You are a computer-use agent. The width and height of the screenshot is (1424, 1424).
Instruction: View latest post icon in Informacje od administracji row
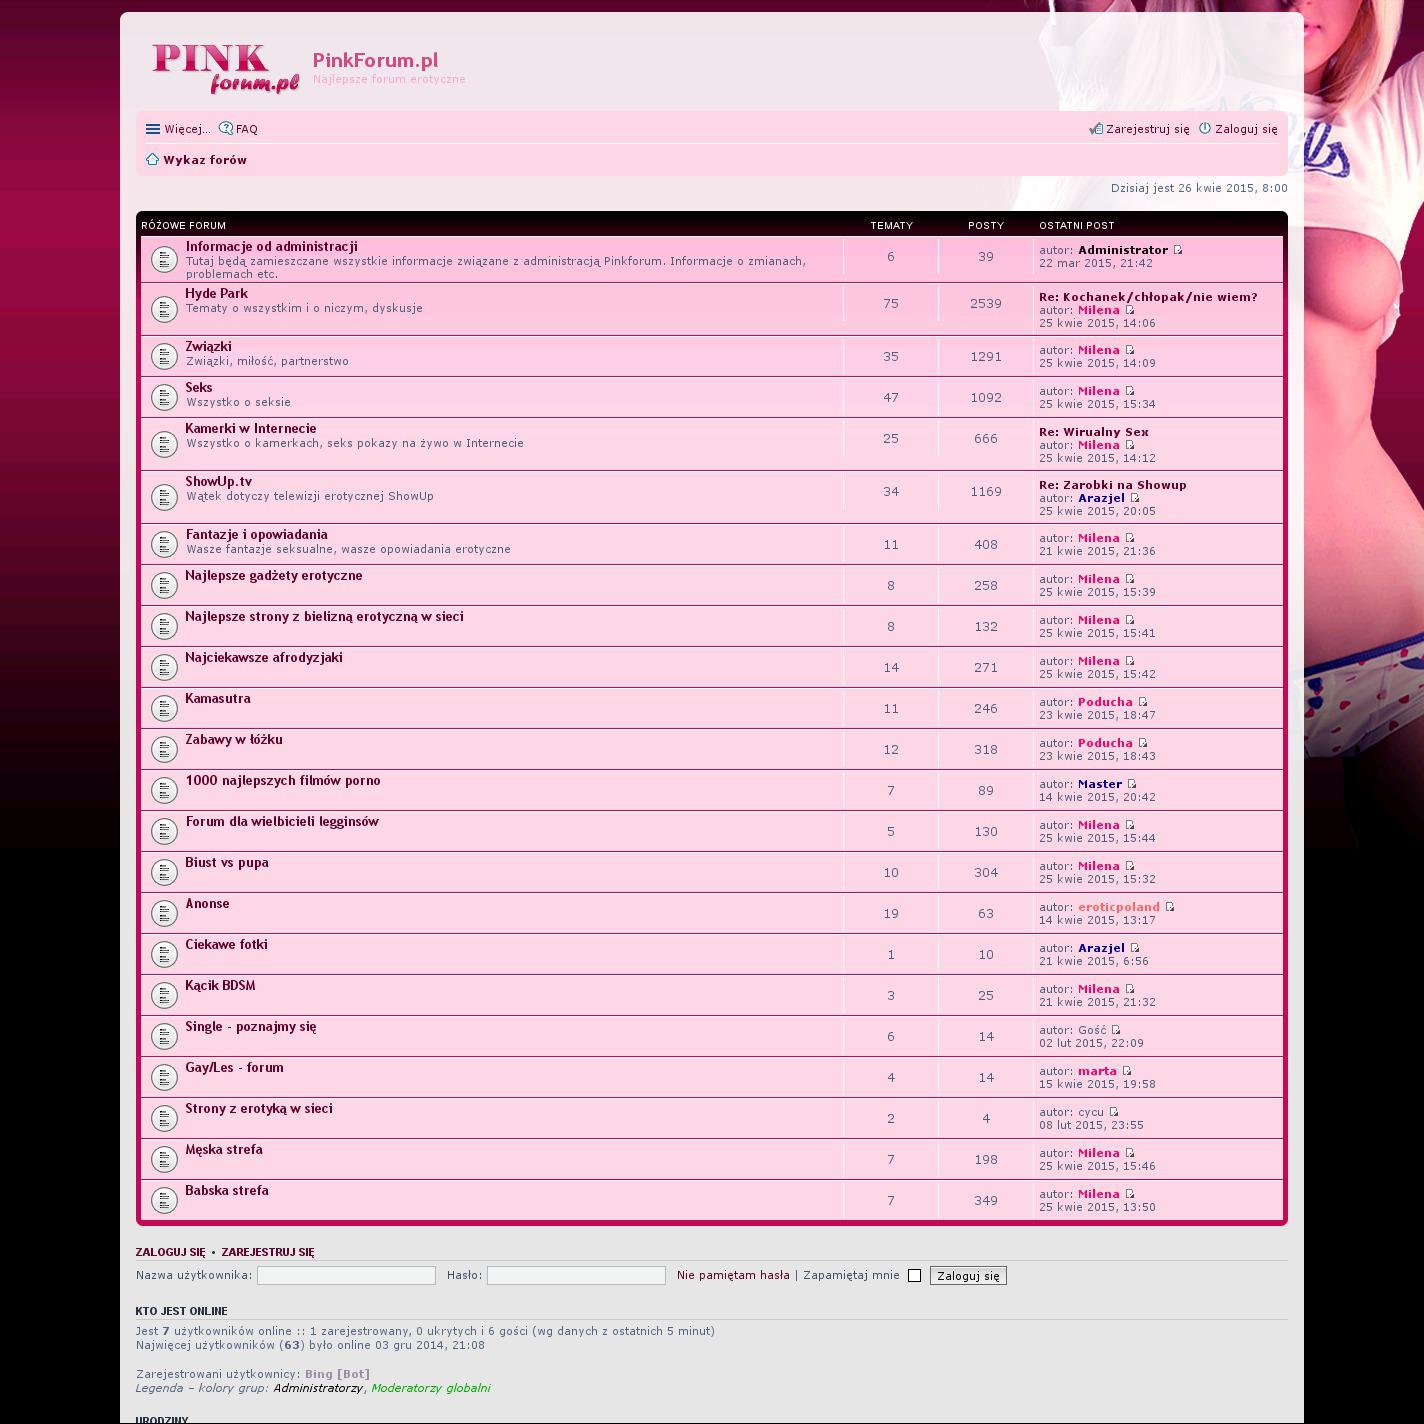point(1178,250)
